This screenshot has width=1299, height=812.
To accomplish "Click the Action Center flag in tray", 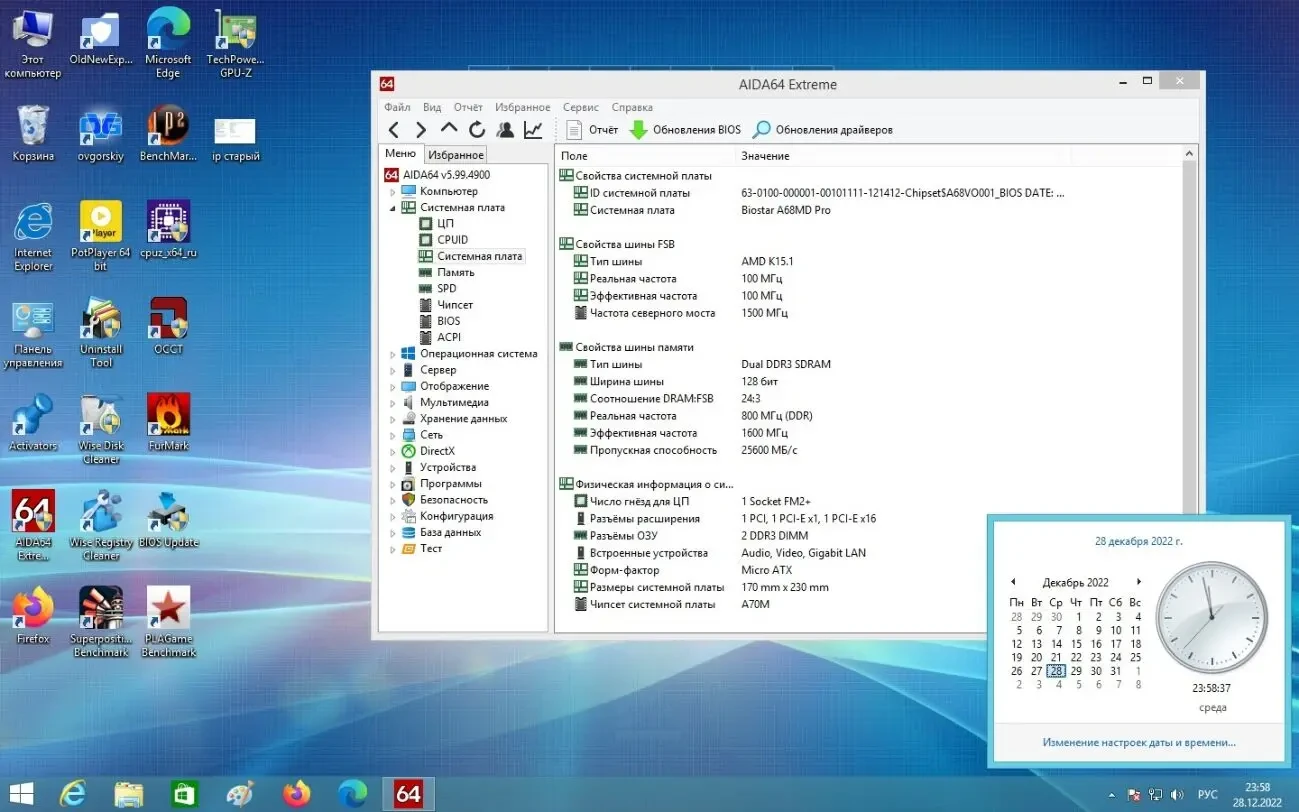I will tap(1134, 795).
